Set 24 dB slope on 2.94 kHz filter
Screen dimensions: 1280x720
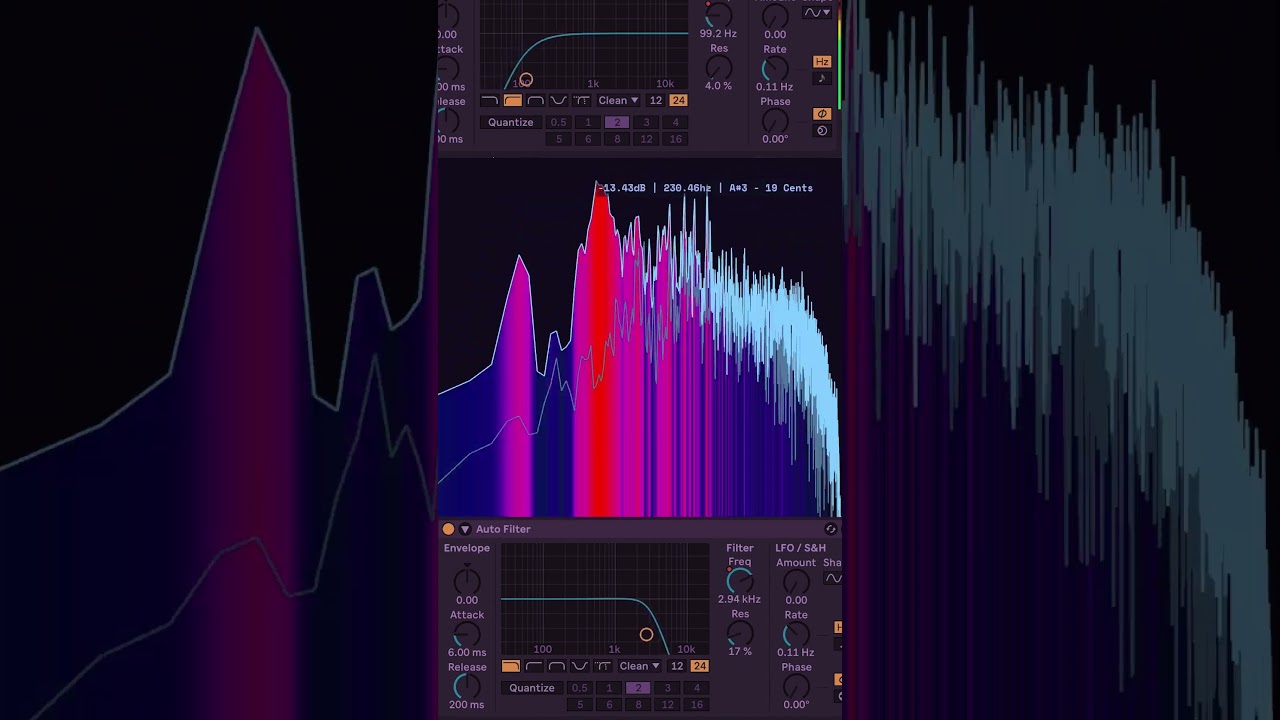pyautogui.click(x=700, y=667)
